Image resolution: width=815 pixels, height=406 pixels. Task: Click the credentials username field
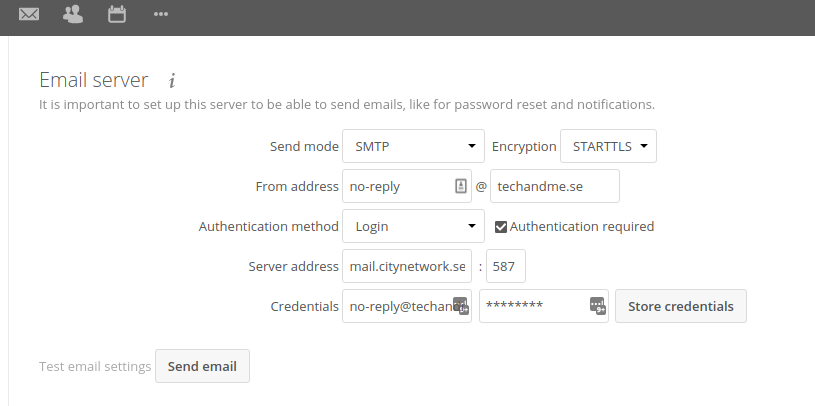(406, 306)
